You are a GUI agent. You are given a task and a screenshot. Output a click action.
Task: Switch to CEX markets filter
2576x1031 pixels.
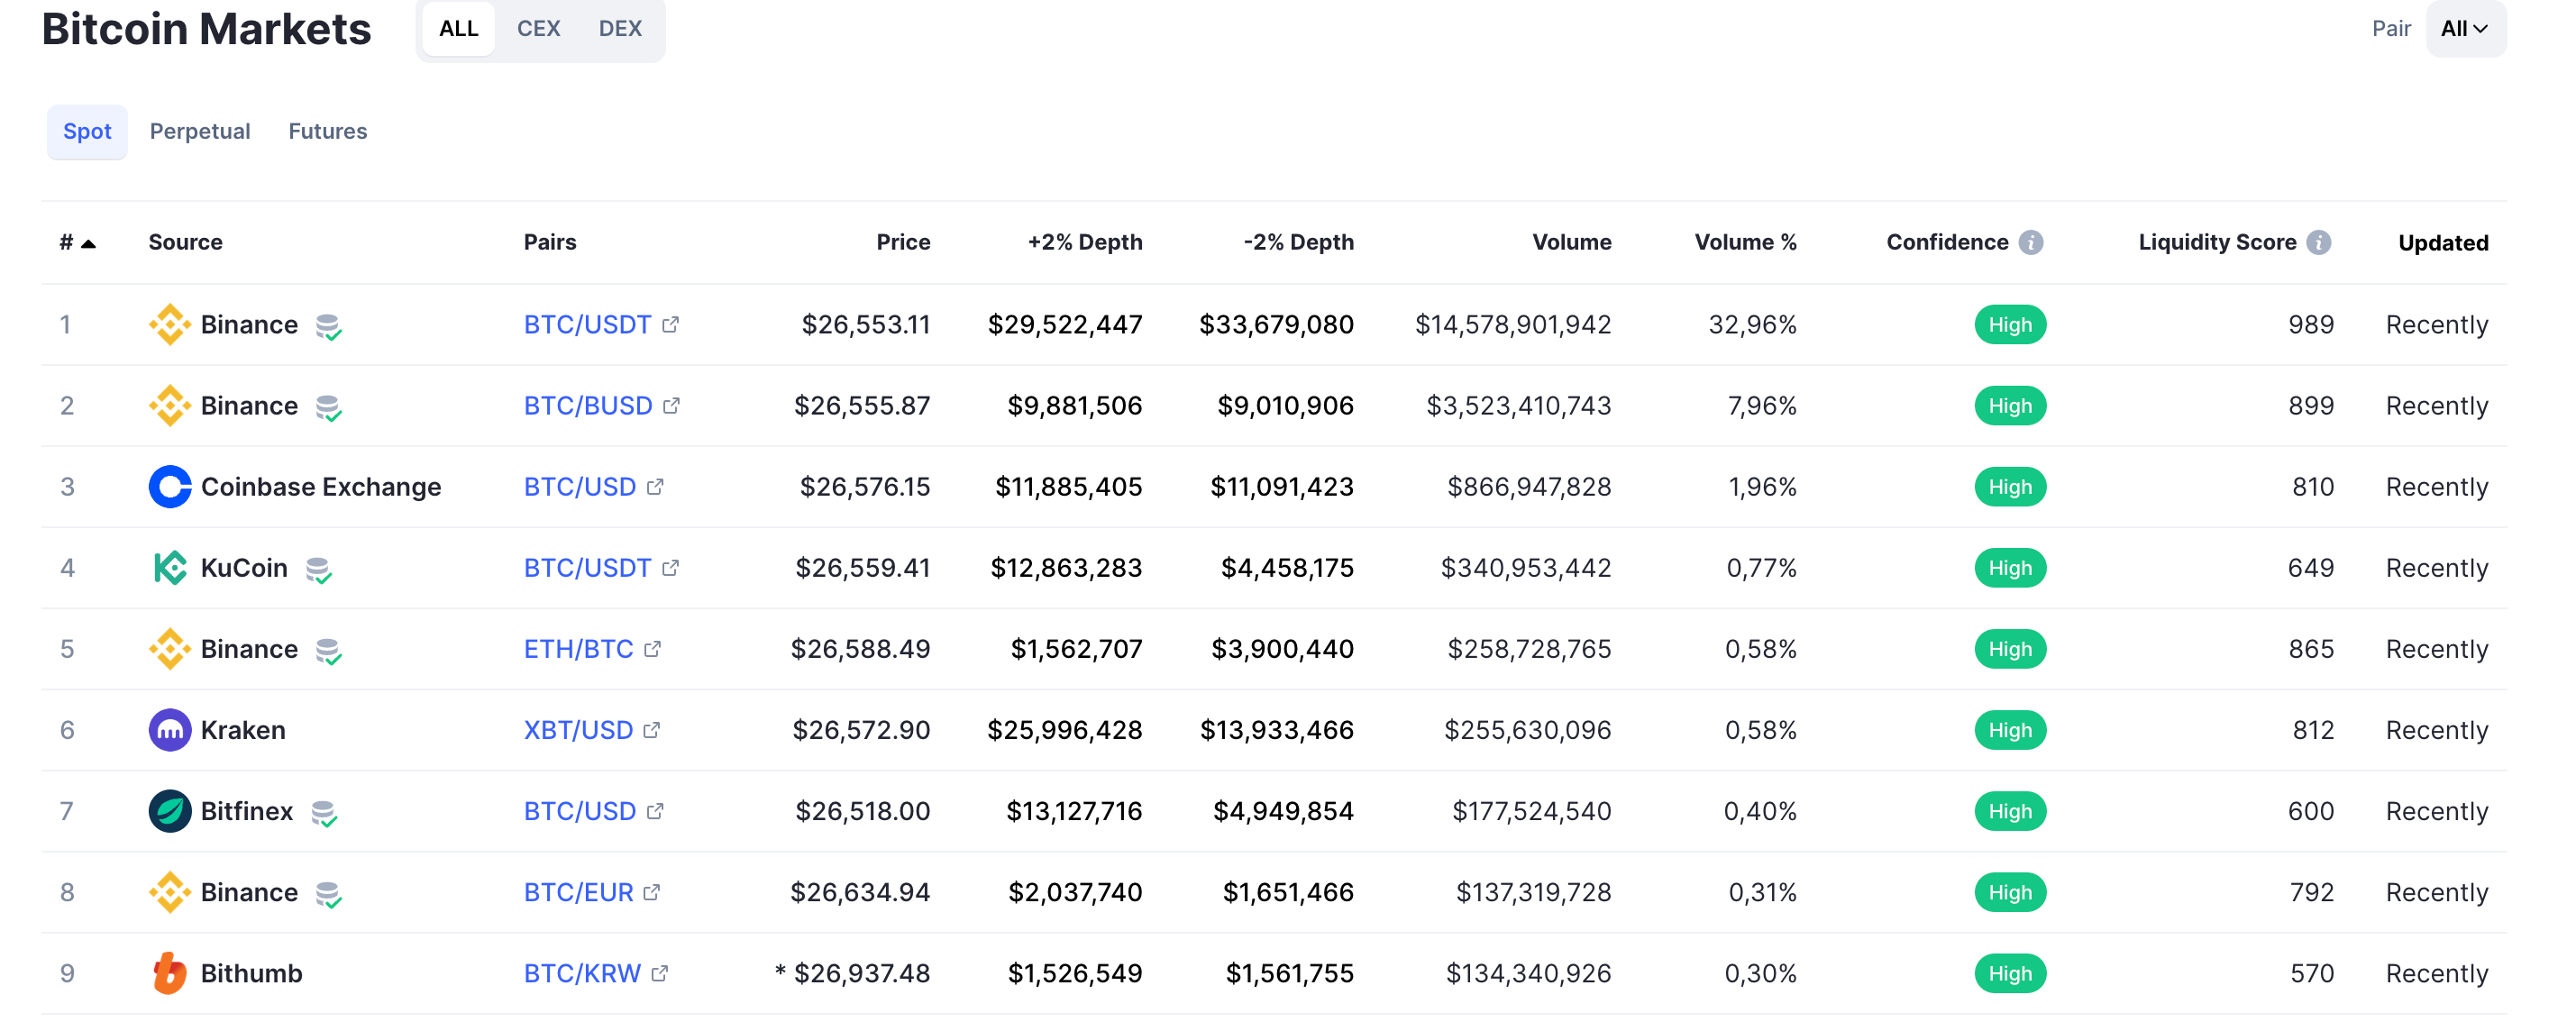pos(539,29)
